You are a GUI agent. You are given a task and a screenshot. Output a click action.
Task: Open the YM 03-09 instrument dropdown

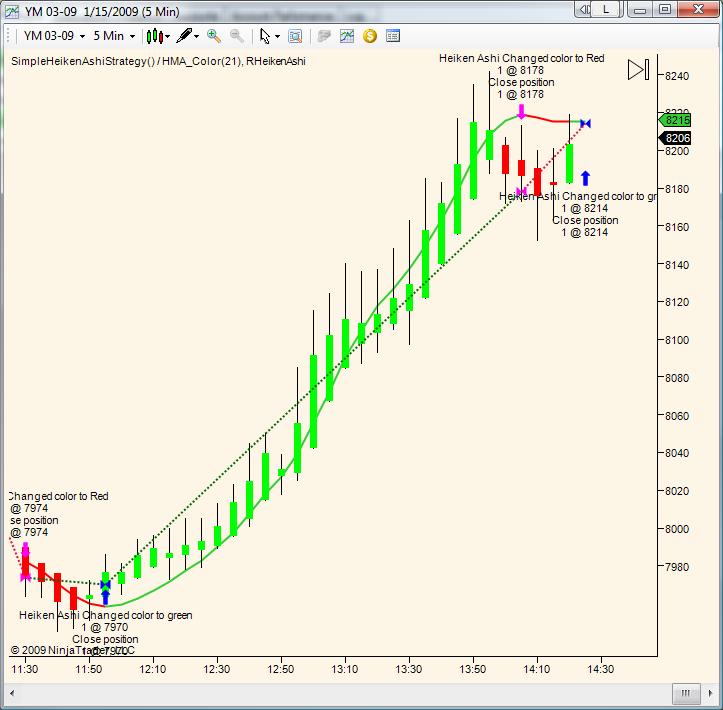[x=54, y=36]
